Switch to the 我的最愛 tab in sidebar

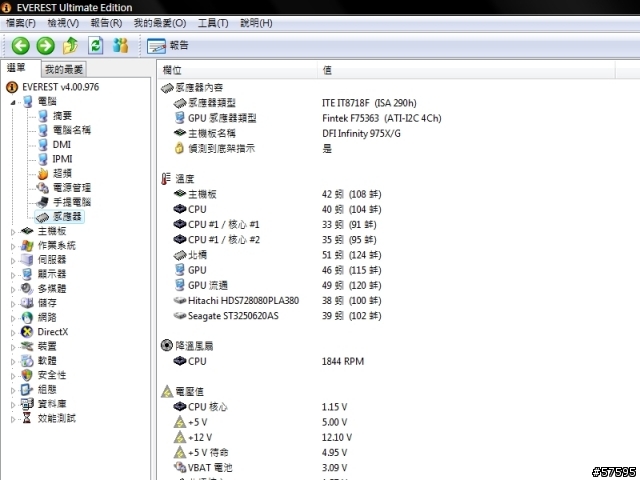[64, 69]
